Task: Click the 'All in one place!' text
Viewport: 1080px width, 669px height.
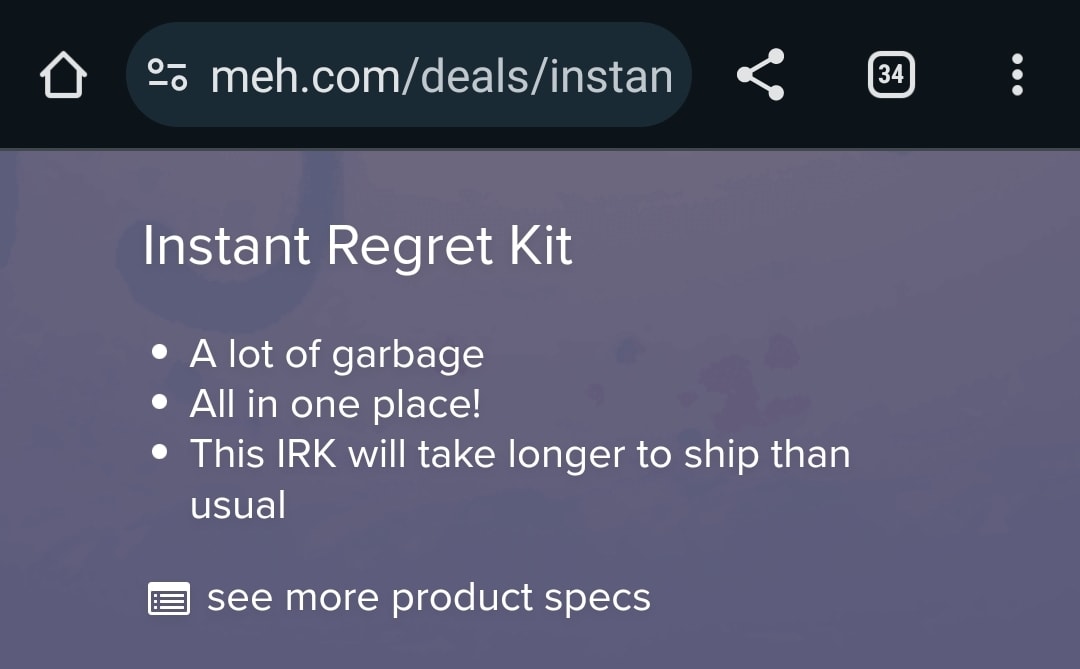Action: 335,404
